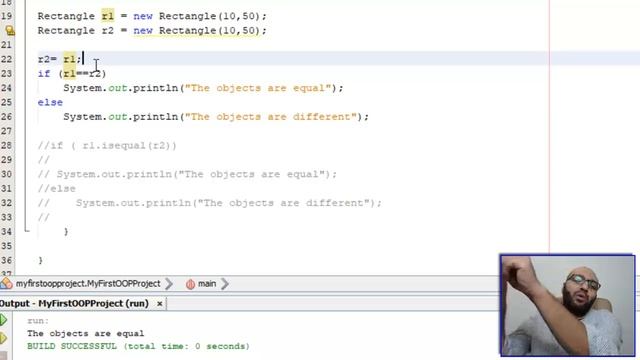This screenshot has width=640, height=360.
Task: Click "System" at start of line 24
Action: tap(82, 88)
